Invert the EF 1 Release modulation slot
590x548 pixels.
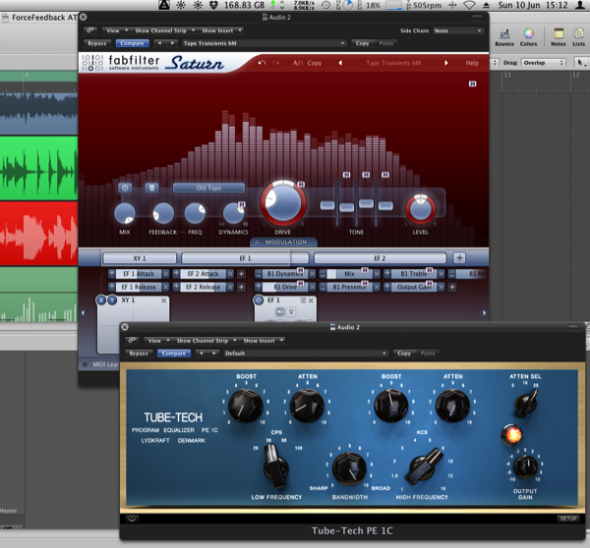coord(112,287)
